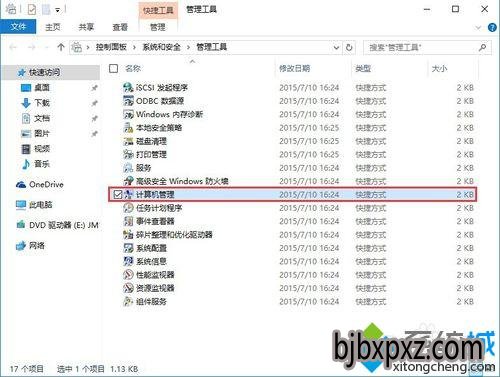
Task: Click the ODBC 数据源 icon
Action: click(x=128, y=101)
